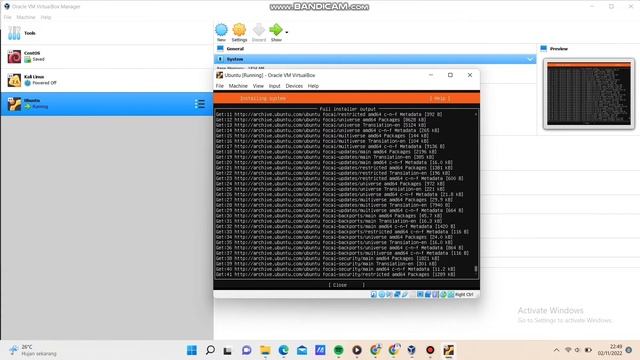Open Task View on taskbar
Image resolution: width=640 pixels, height=360 pixels.
coord(228,350)
